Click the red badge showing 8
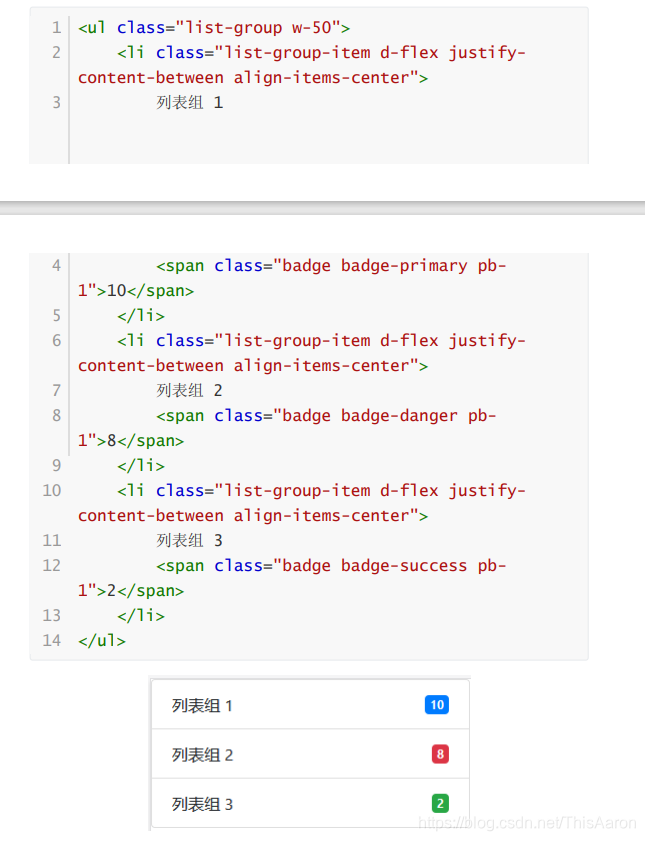 click(440, 754)
